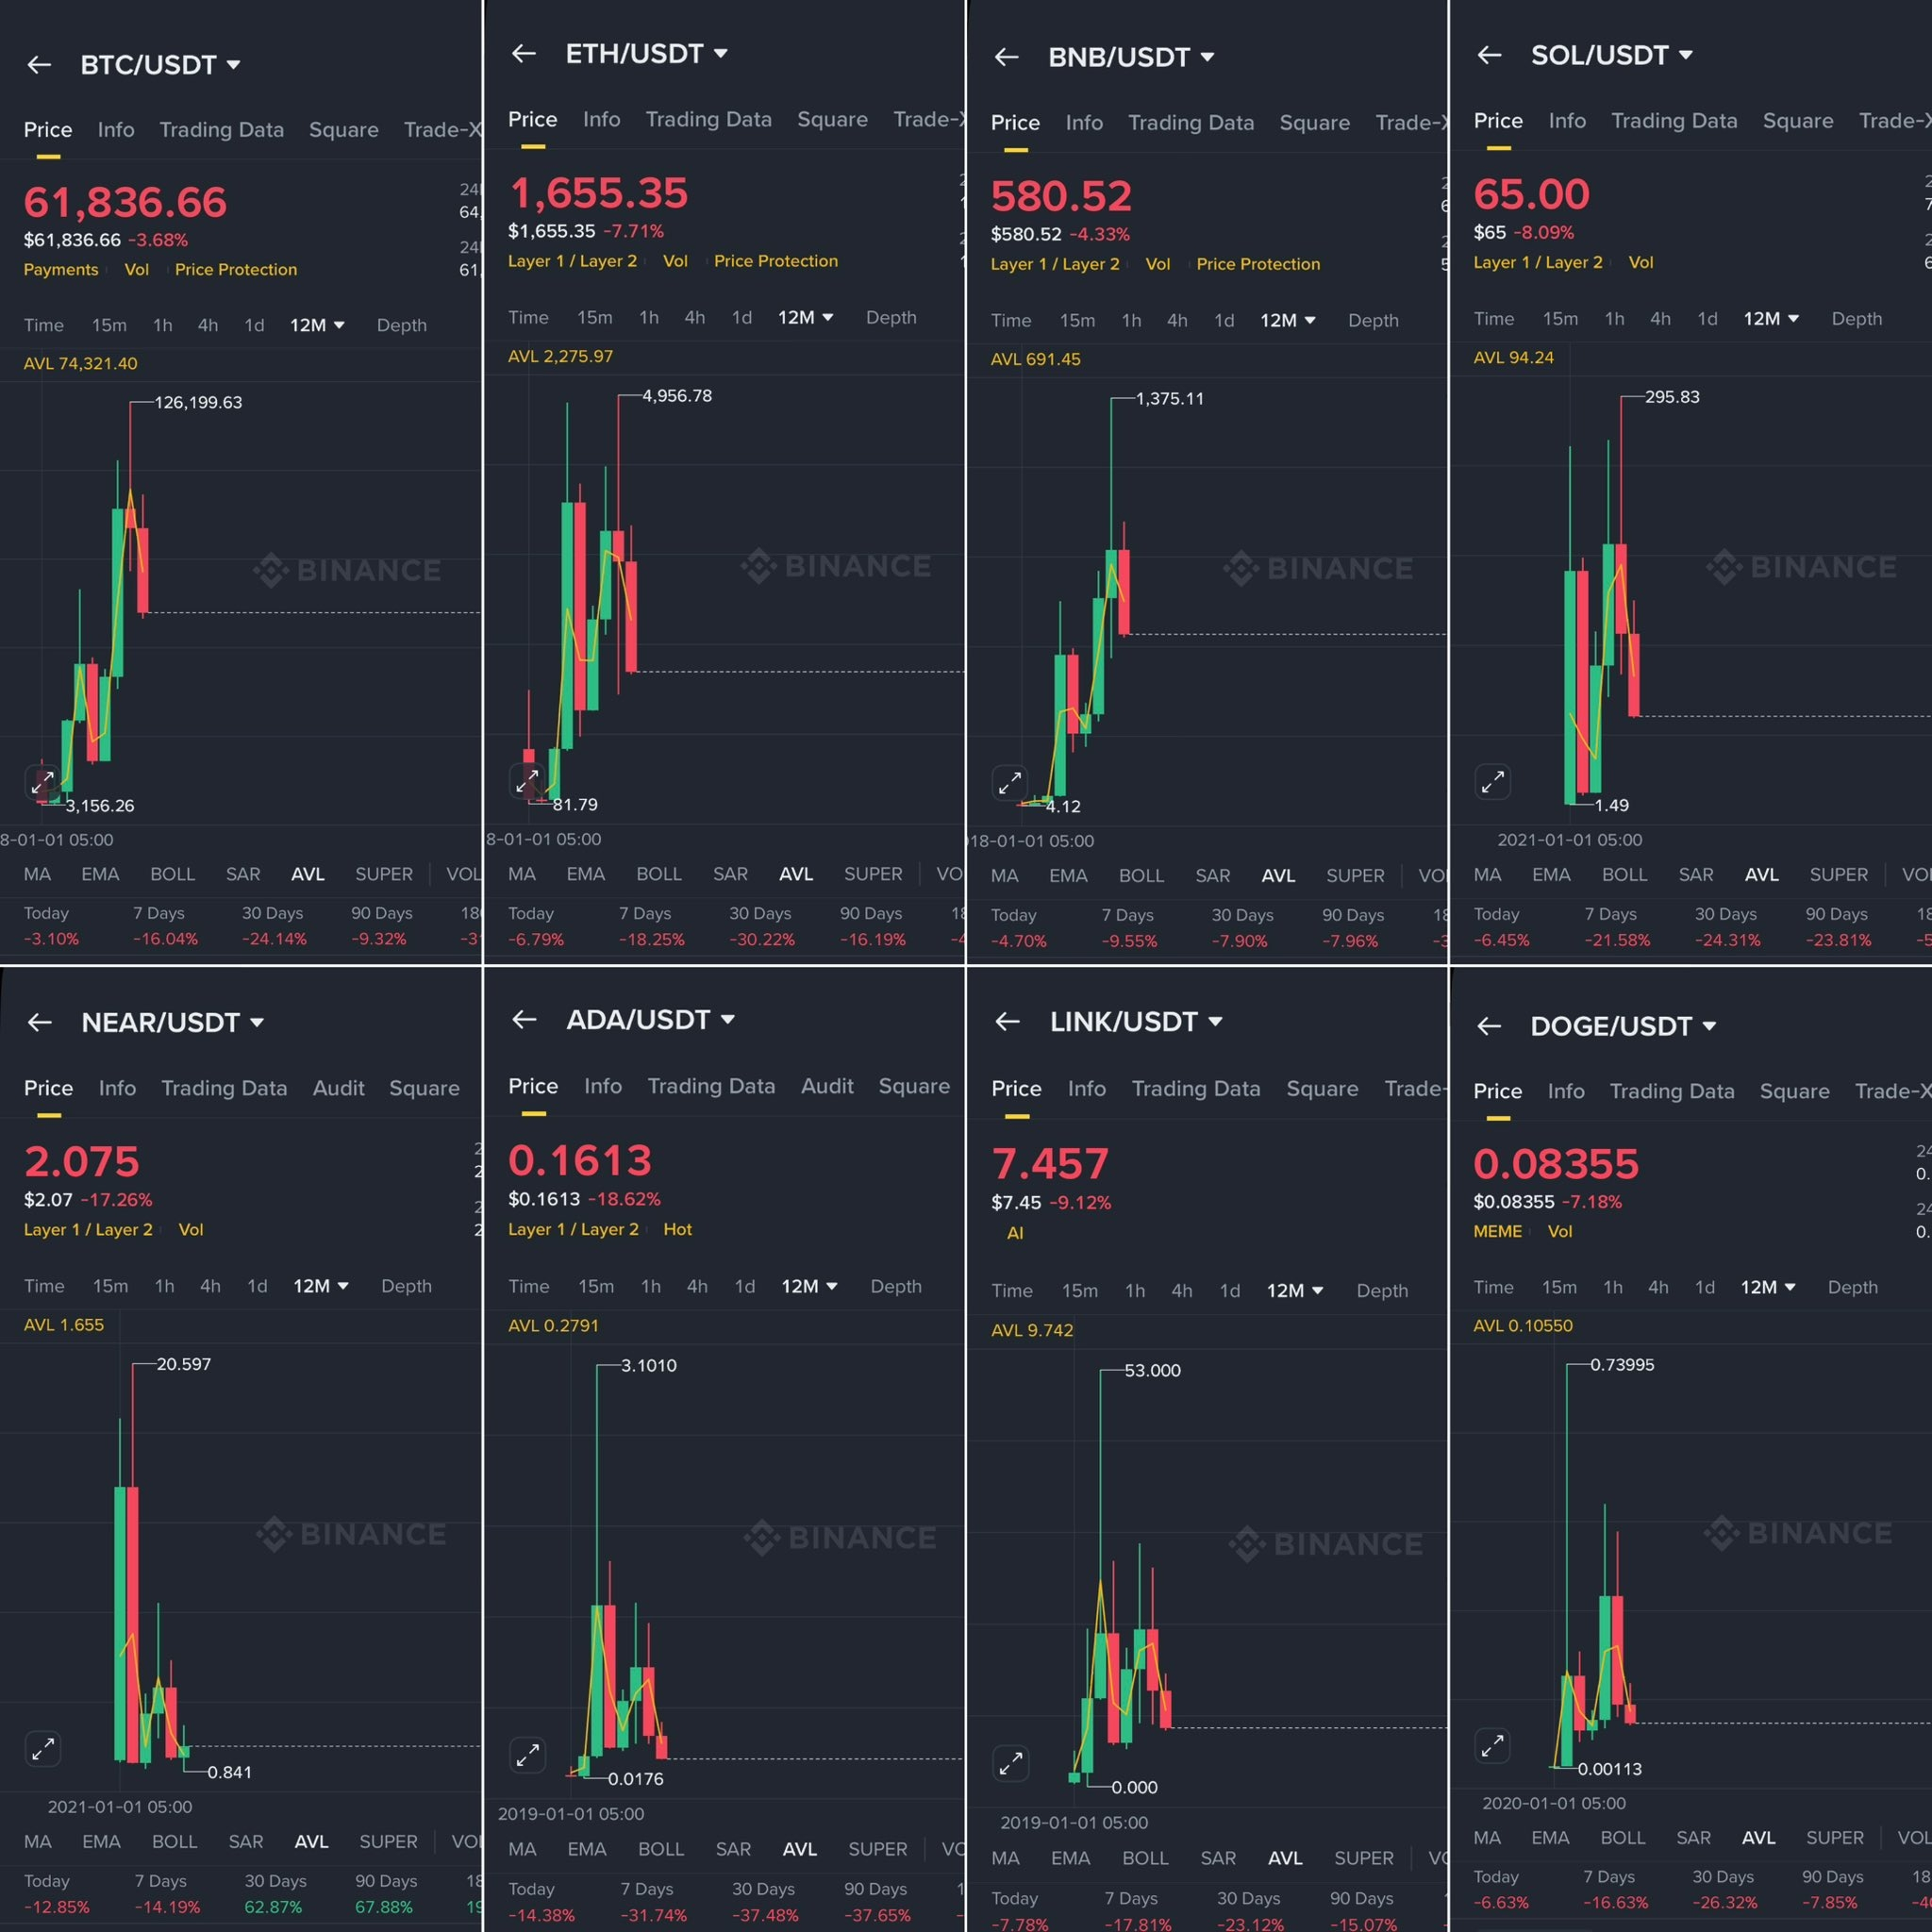
Task: Open Depth view in DOGE/USDT panel
Action: [1852, 1287]
